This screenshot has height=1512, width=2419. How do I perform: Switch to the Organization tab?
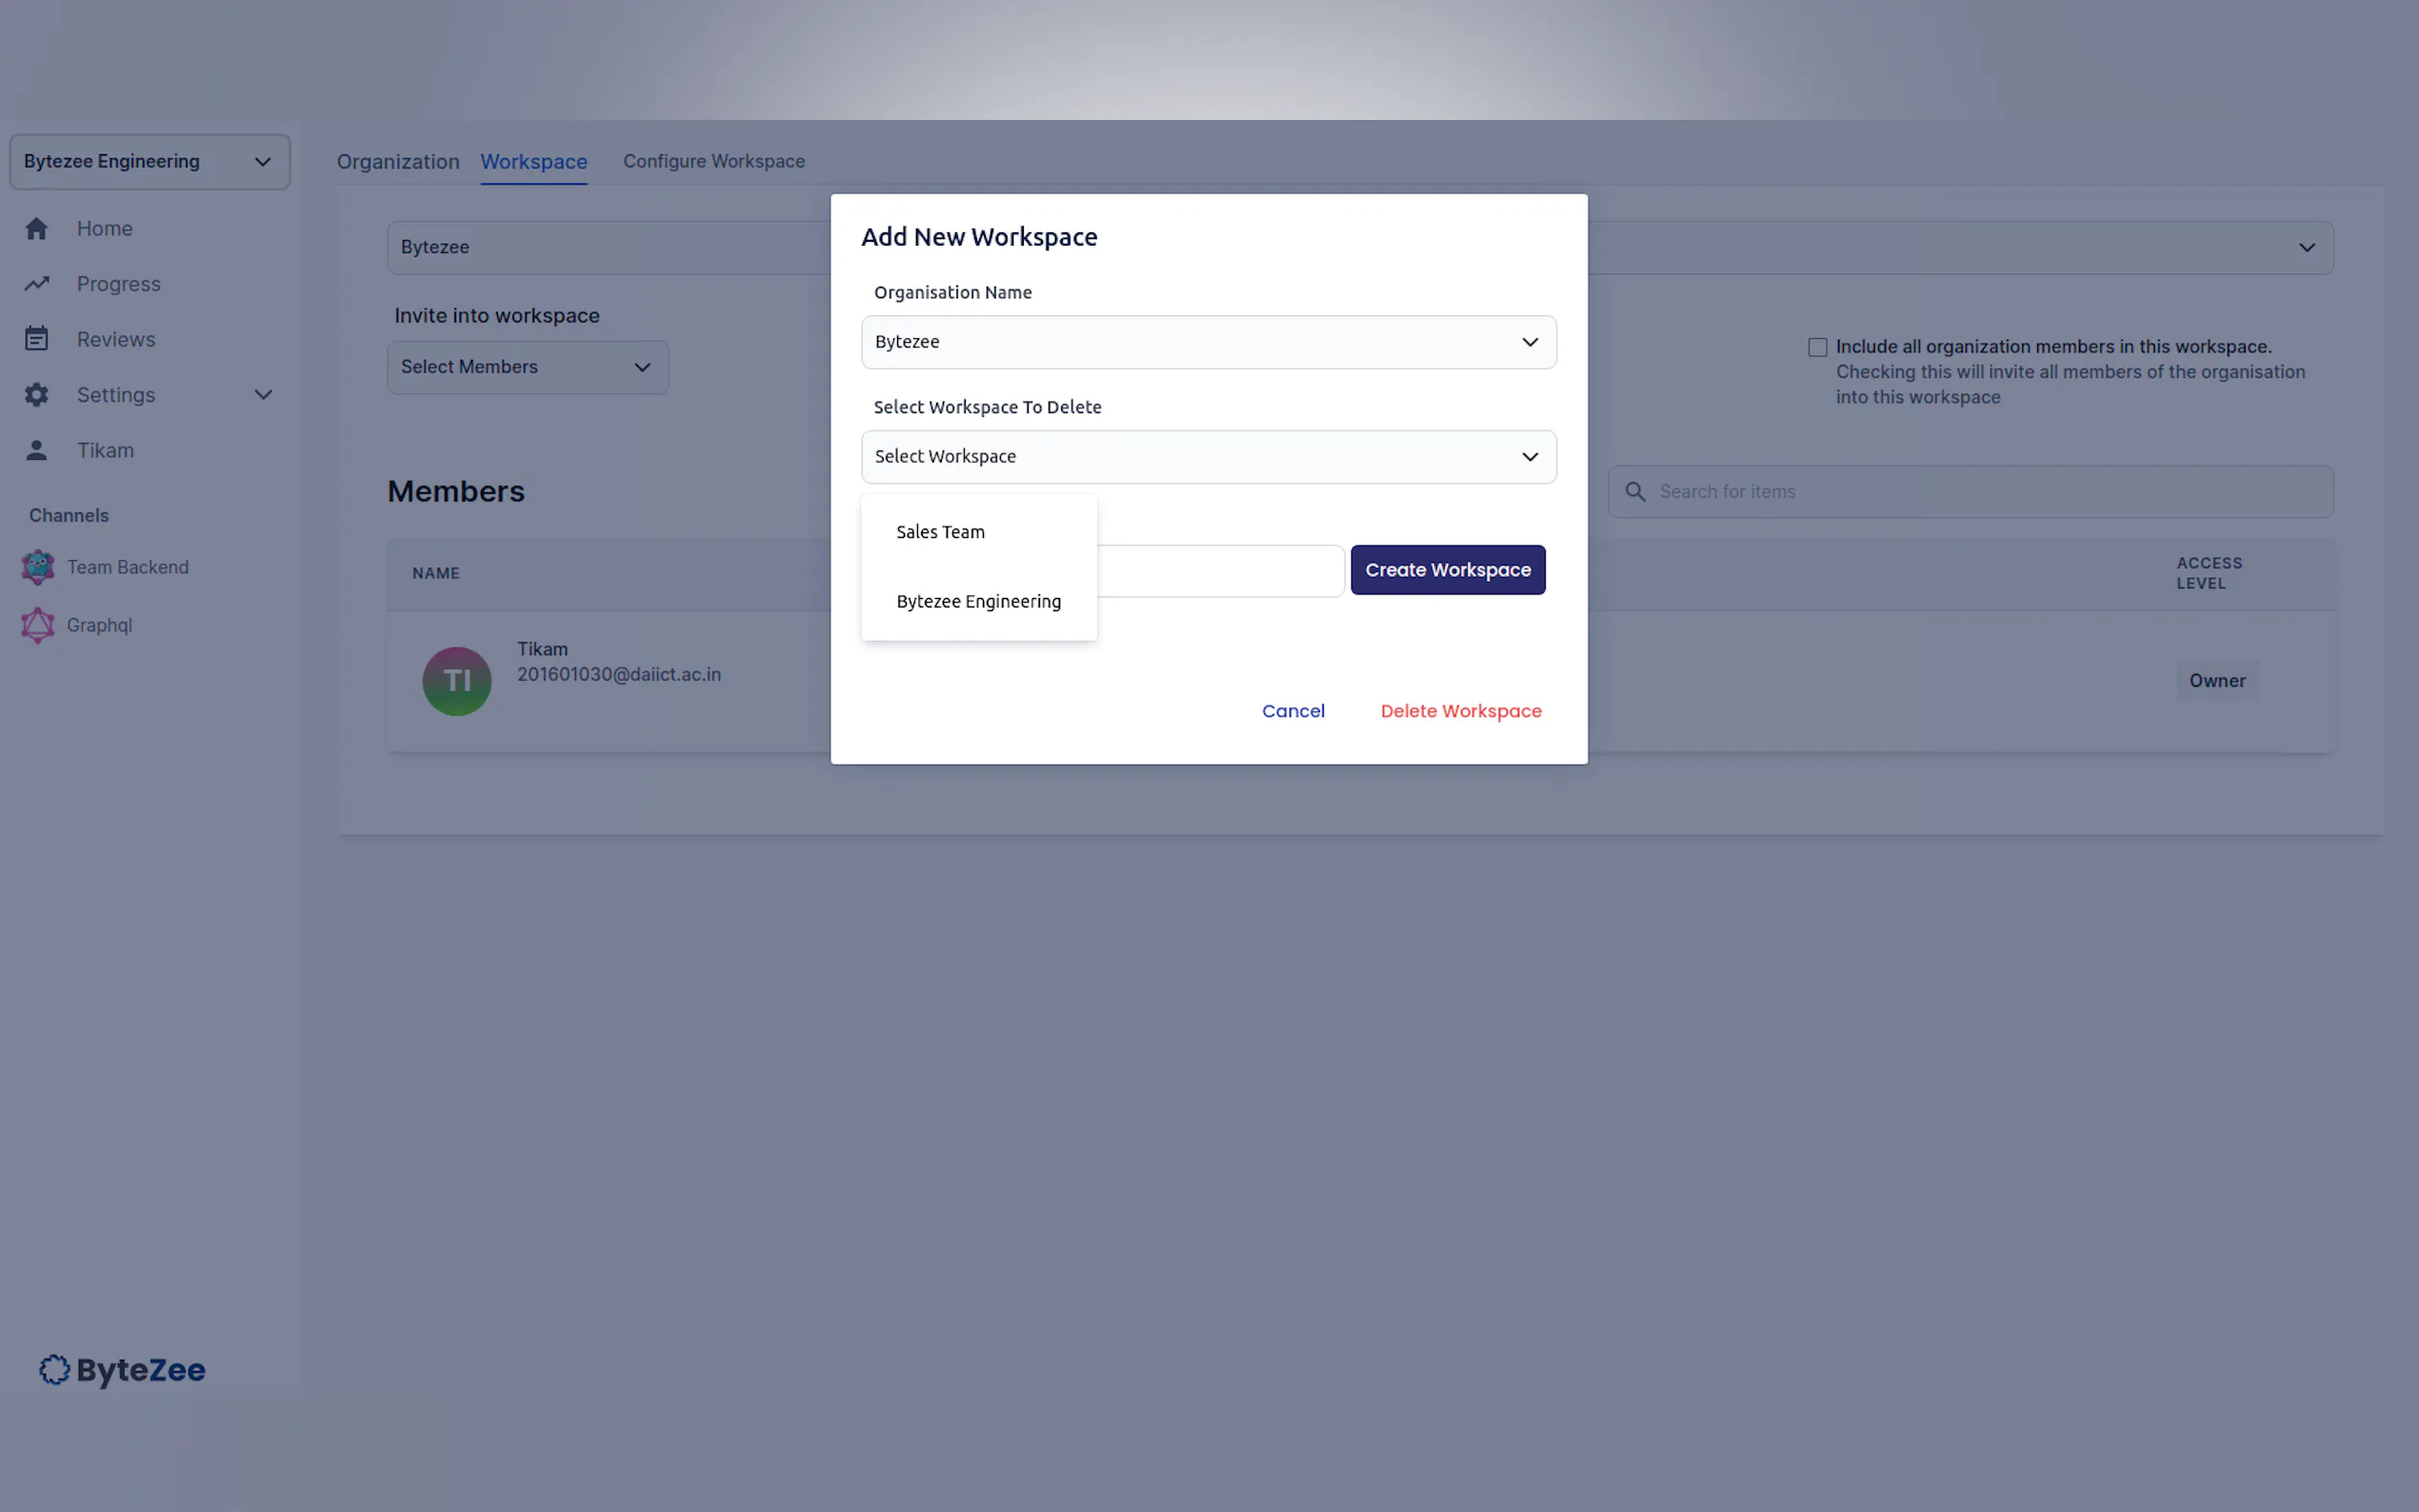398,162
